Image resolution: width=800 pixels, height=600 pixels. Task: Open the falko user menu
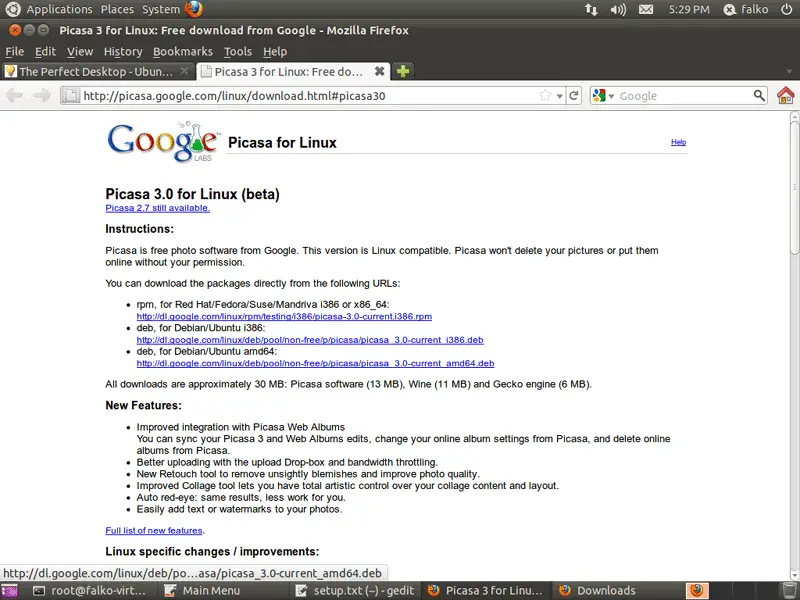tap(746, 9)
